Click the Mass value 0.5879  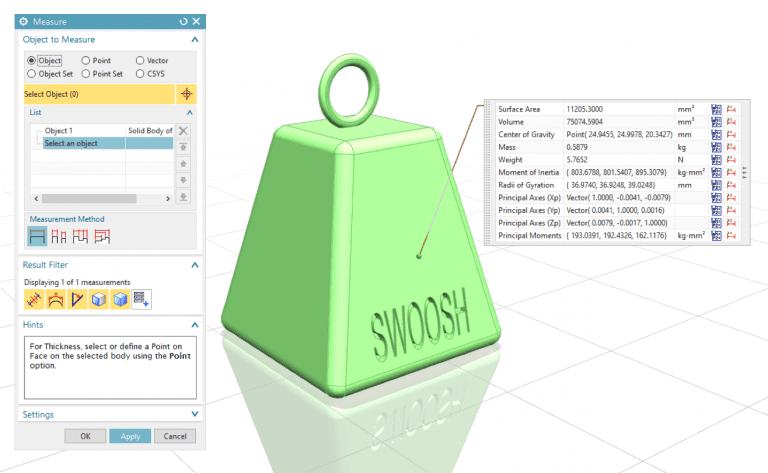(576, 147)
